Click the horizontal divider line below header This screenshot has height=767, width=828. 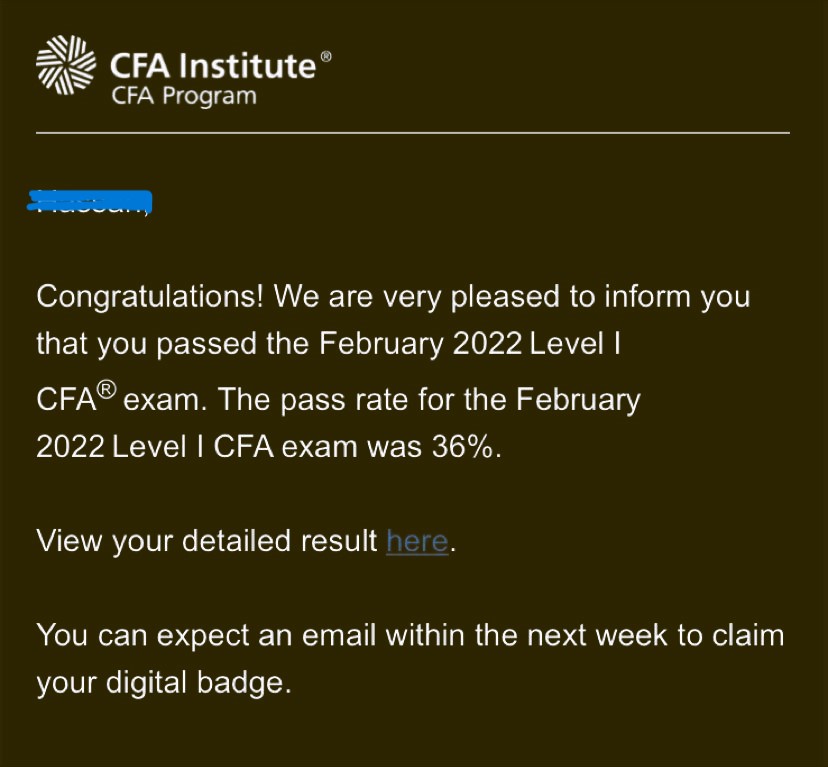click(x=412, y=132)
